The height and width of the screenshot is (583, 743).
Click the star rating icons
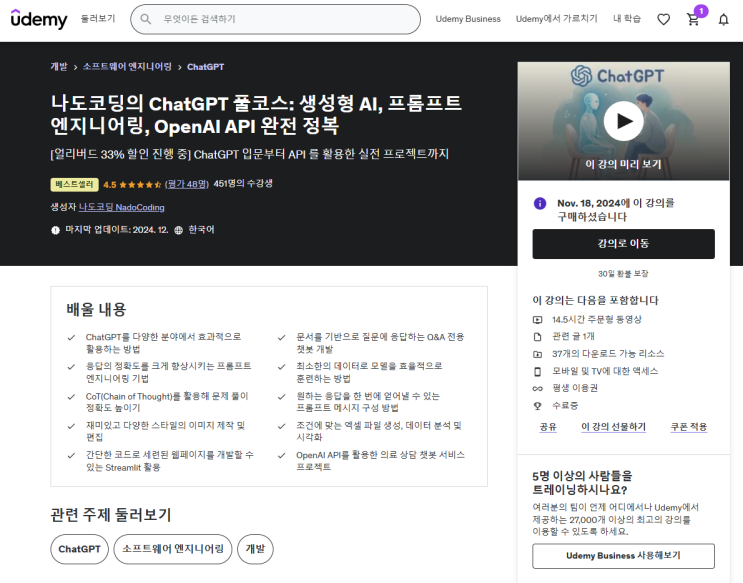tap(140, 185)
